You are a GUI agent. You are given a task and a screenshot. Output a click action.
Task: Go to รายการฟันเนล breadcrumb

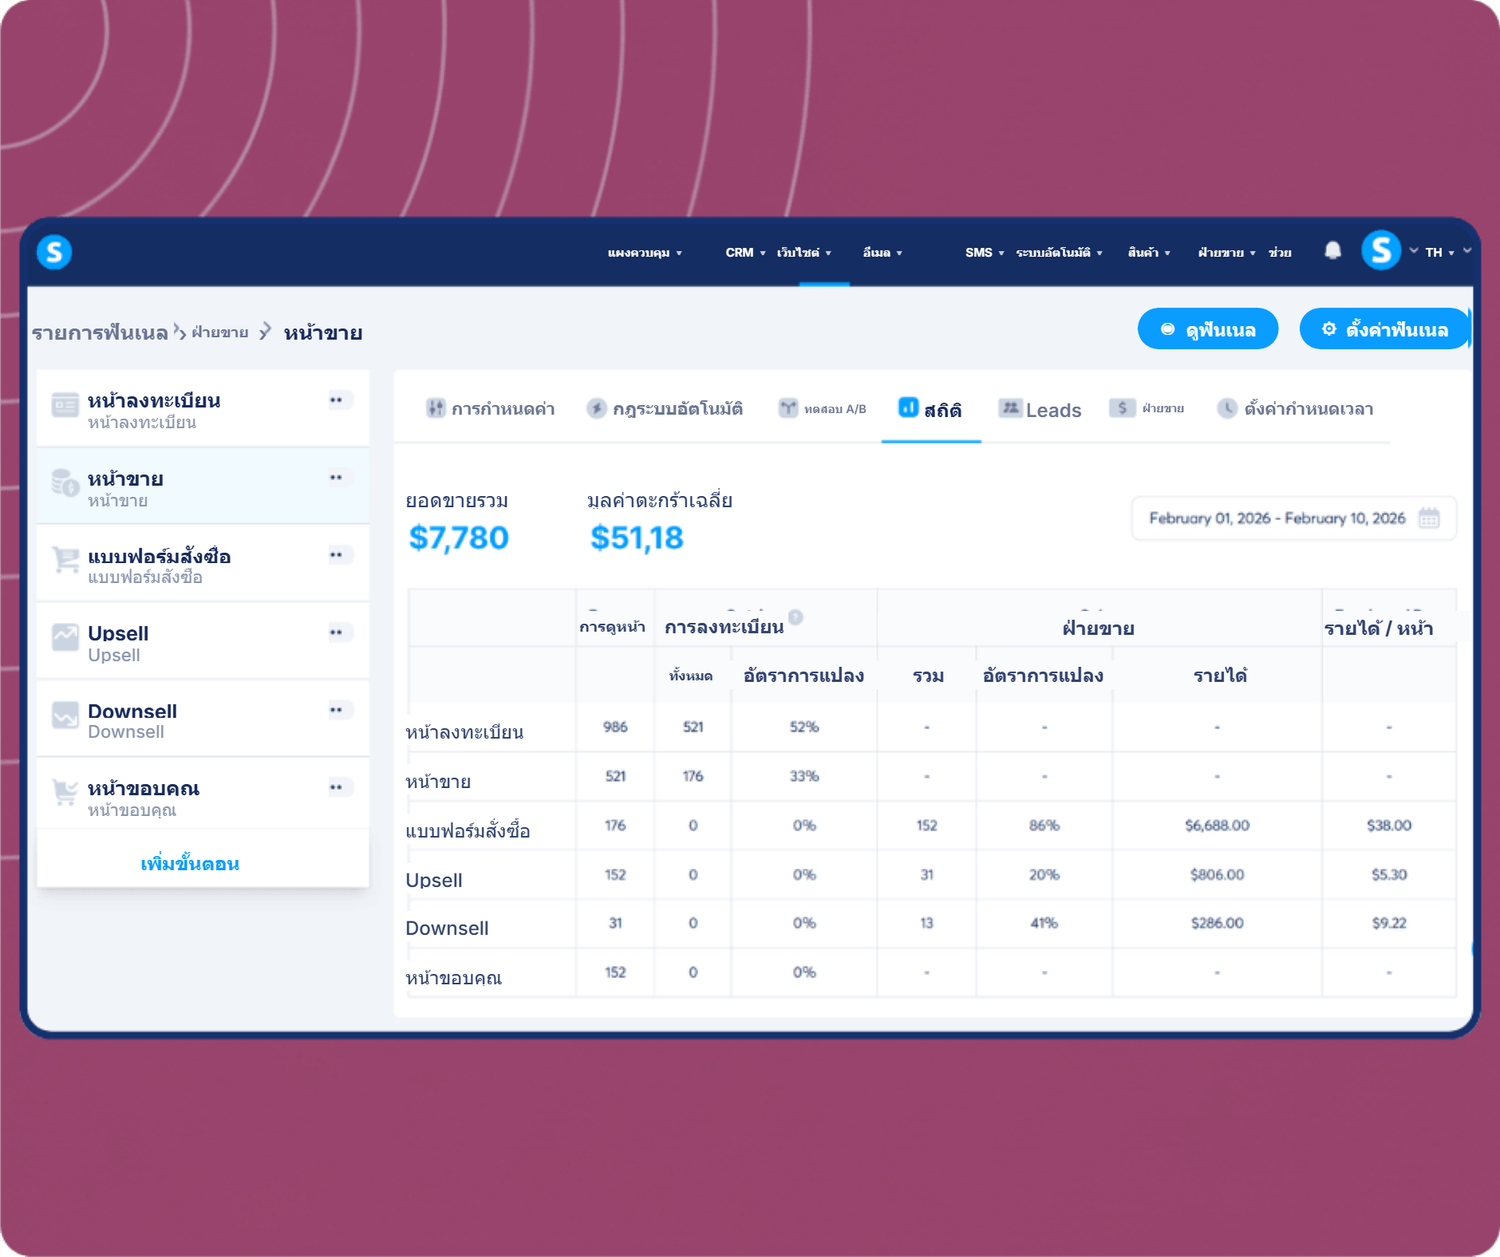click(100, 333)
